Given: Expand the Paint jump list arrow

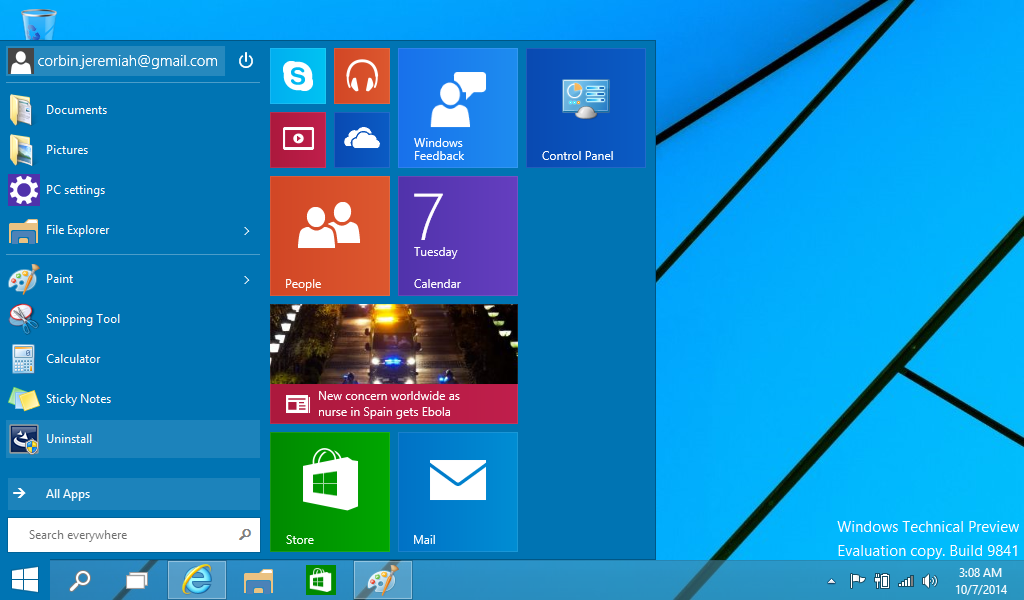Looking at the screenshot, I should click(246, 279).
